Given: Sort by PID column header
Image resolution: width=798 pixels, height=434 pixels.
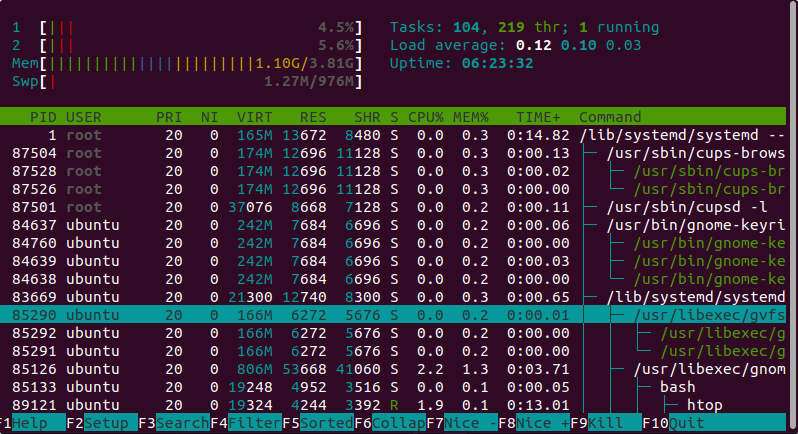Looking at the screenshot, I should tap(43, 118).
